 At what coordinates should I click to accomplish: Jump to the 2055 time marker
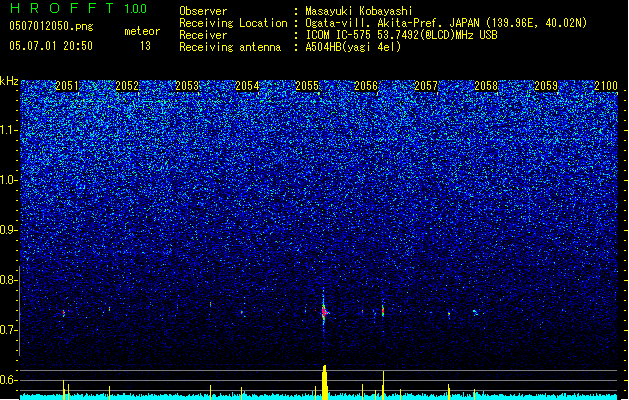pos(307,86)
